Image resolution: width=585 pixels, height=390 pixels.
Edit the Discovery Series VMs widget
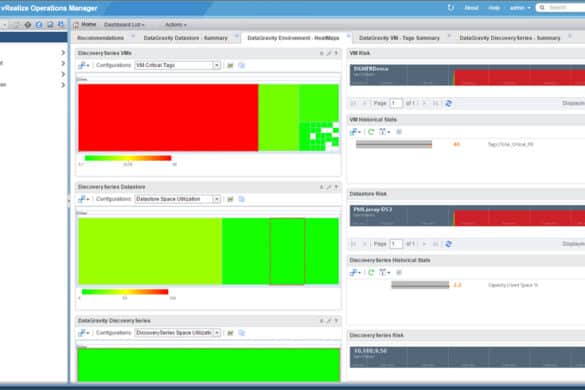329,53
